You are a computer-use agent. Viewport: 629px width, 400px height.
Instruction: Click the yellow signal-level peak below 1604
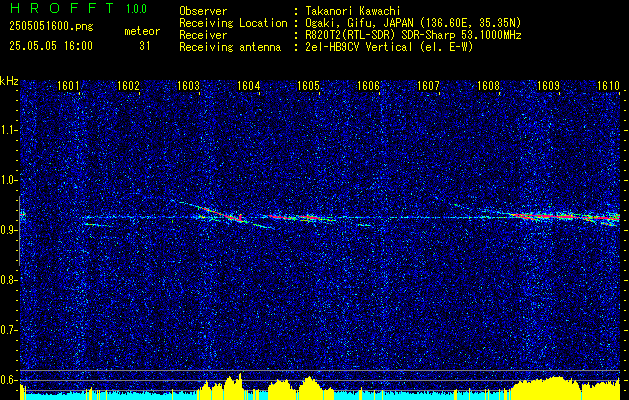coord(233,386)
